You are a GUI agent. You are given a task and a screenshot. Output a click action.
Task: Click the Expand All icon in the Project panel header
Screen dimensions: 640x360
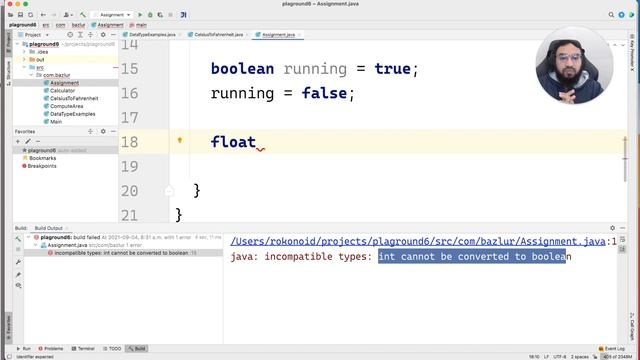click(x=80, y=35)
